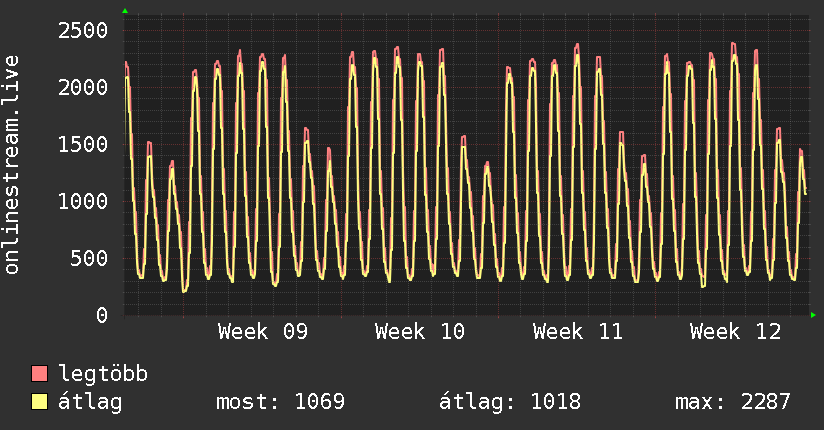
Task: Select the Week 11 axis label
Action: coord(578,332)
